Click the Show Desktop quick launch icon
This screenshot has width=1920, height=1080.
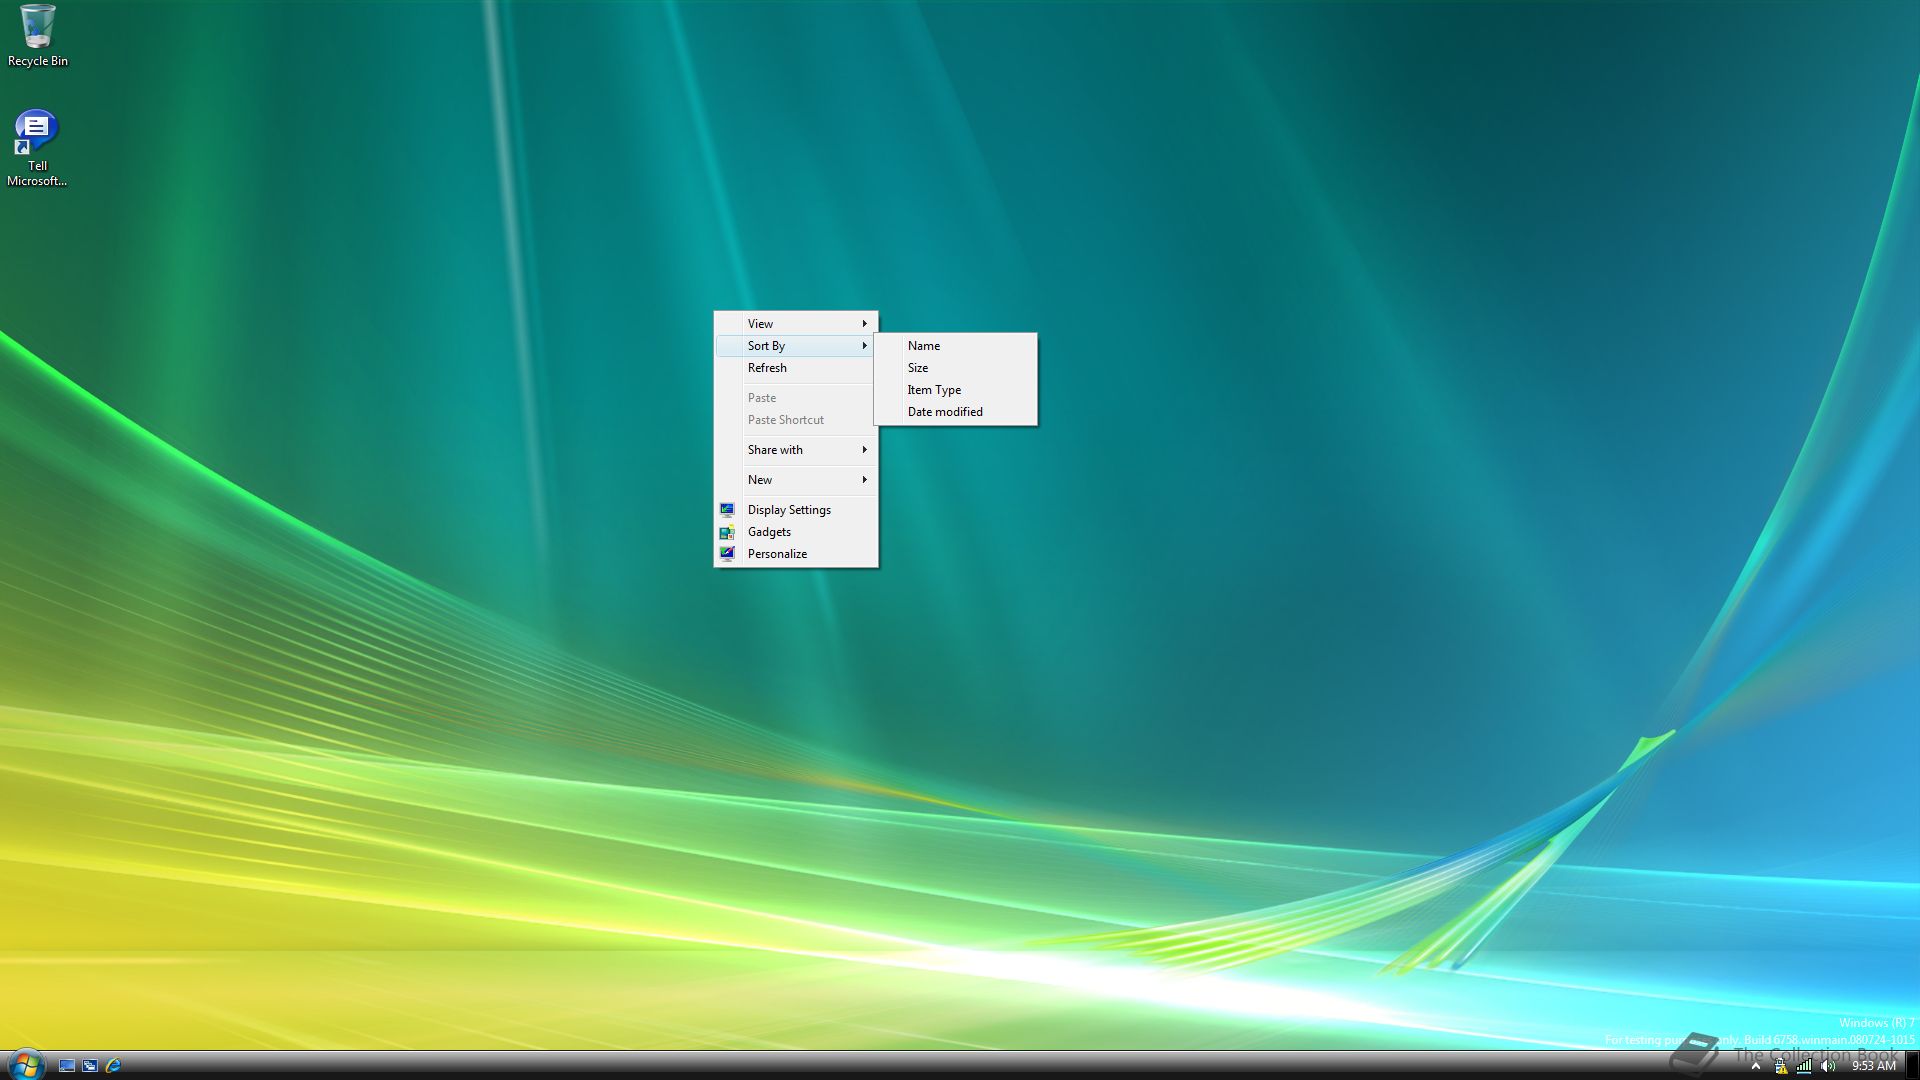pyautogui.click(x=67, y=1066)
